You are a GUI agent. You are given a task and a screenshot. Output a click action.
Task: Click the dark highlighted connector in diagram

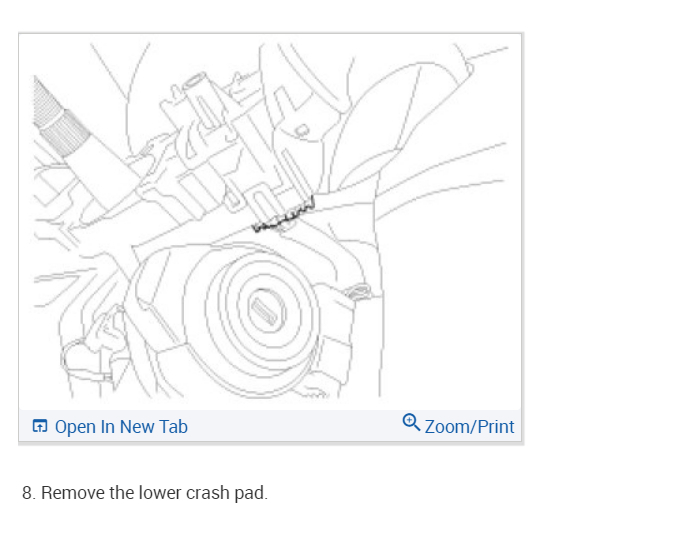pyautogui.click(x=284, y=216)
